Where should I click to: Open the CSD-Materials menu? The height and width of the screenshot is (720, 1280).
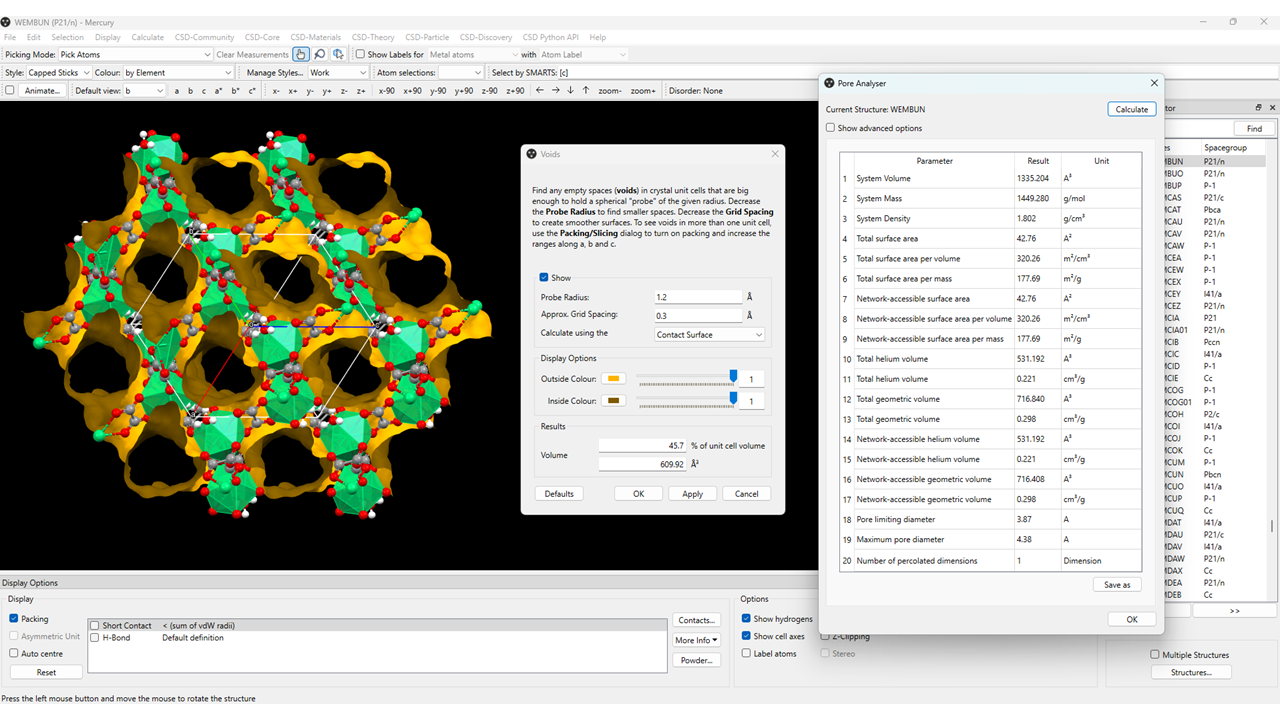pyautogui.click(x=316, y=36)
